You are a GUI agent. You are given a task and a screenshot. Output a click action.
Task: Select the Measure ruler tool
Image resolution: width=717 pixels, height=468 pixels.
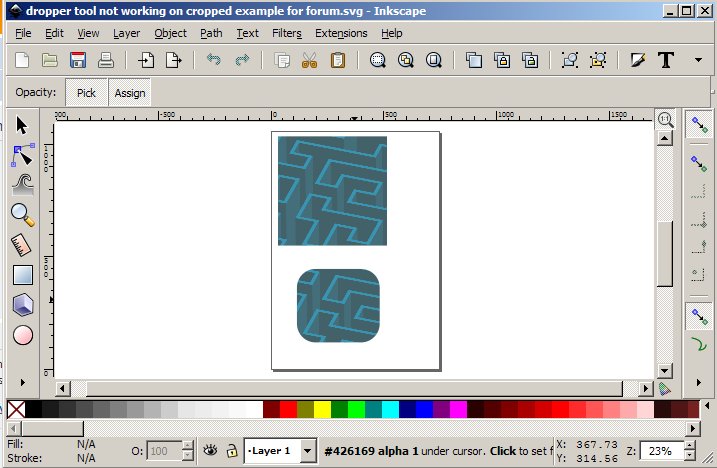point(22,244)
